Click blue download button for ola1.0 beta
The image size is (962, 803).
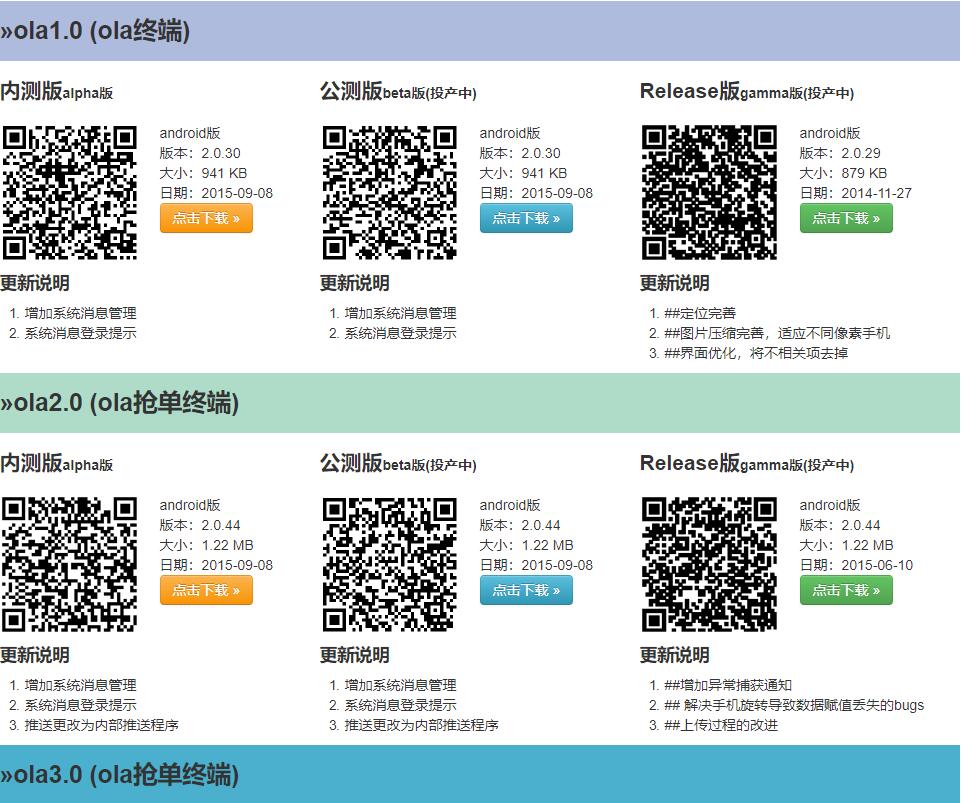526,218
